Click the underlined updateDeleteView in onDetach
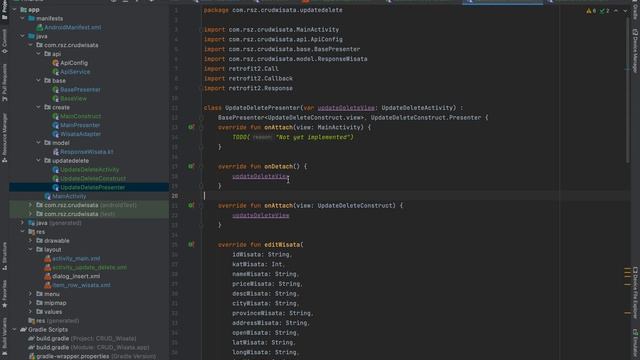The height and width of the screenshot is (360, 640). [260, 176]
